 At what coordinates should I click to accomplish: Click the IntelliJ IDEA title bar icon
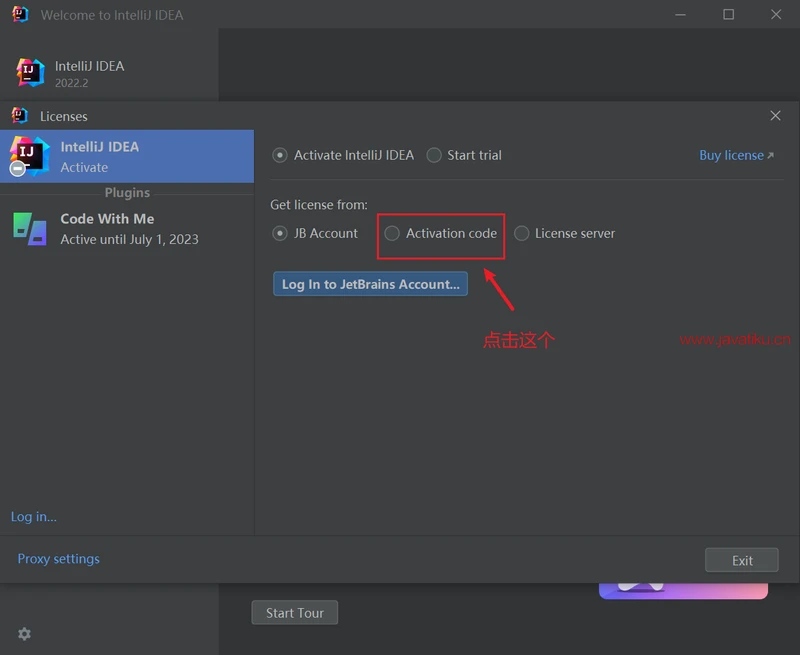[x=19, y=15]
